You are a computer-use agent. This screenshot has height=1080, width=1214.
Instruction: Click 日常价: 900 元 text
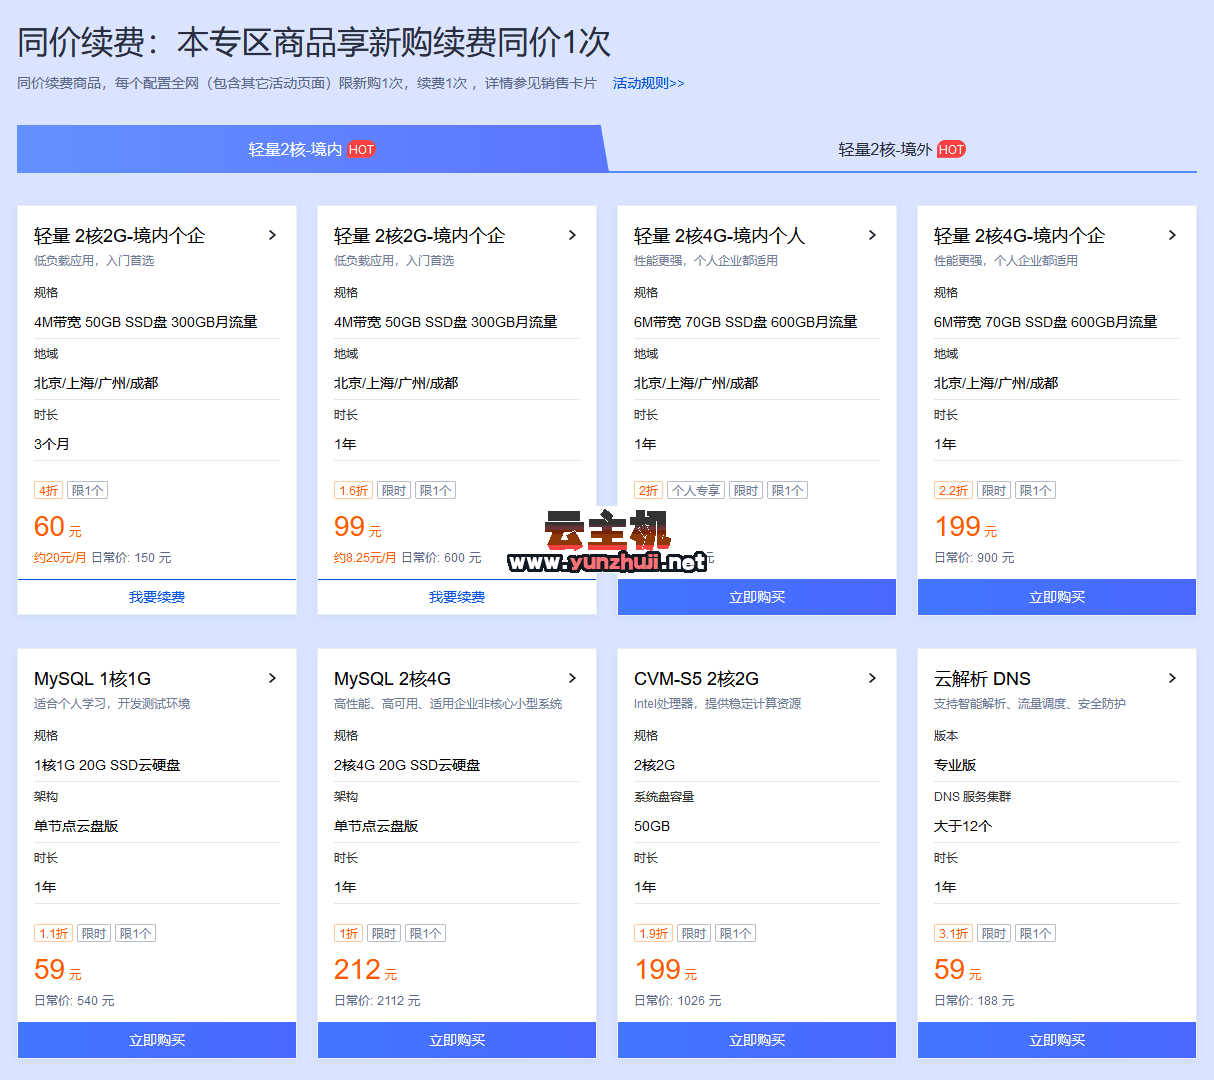(x=974, y=558)
